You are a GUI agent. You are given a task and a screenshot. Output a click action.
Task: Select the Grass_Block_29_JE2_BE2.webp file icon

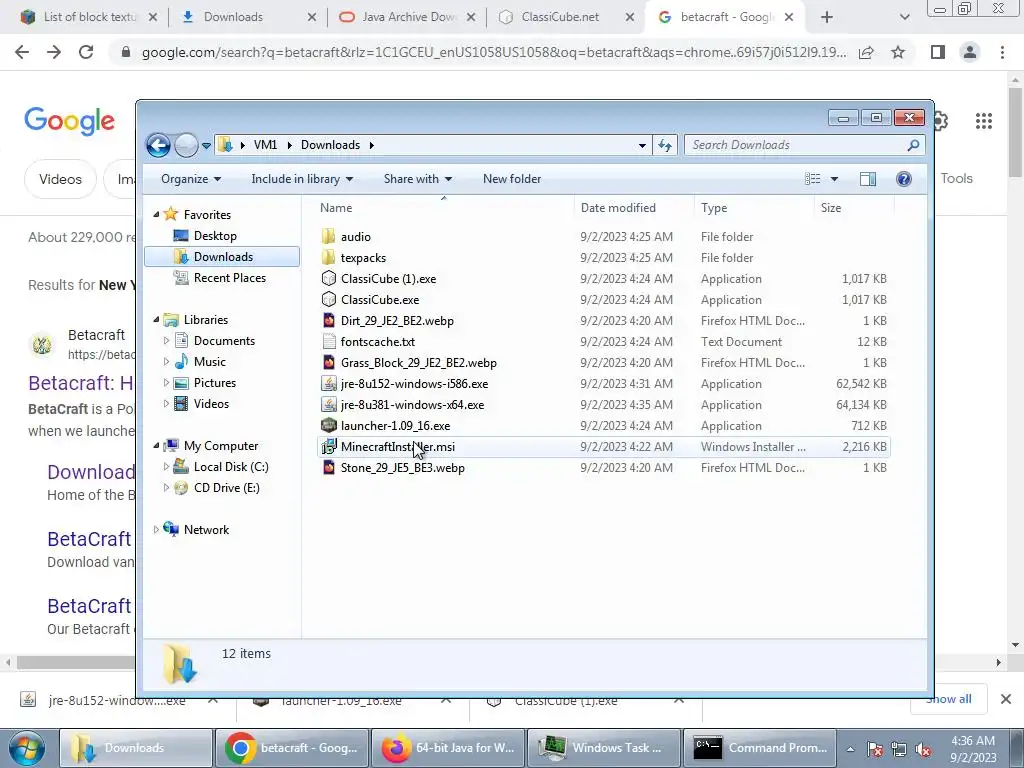[328, 362]
